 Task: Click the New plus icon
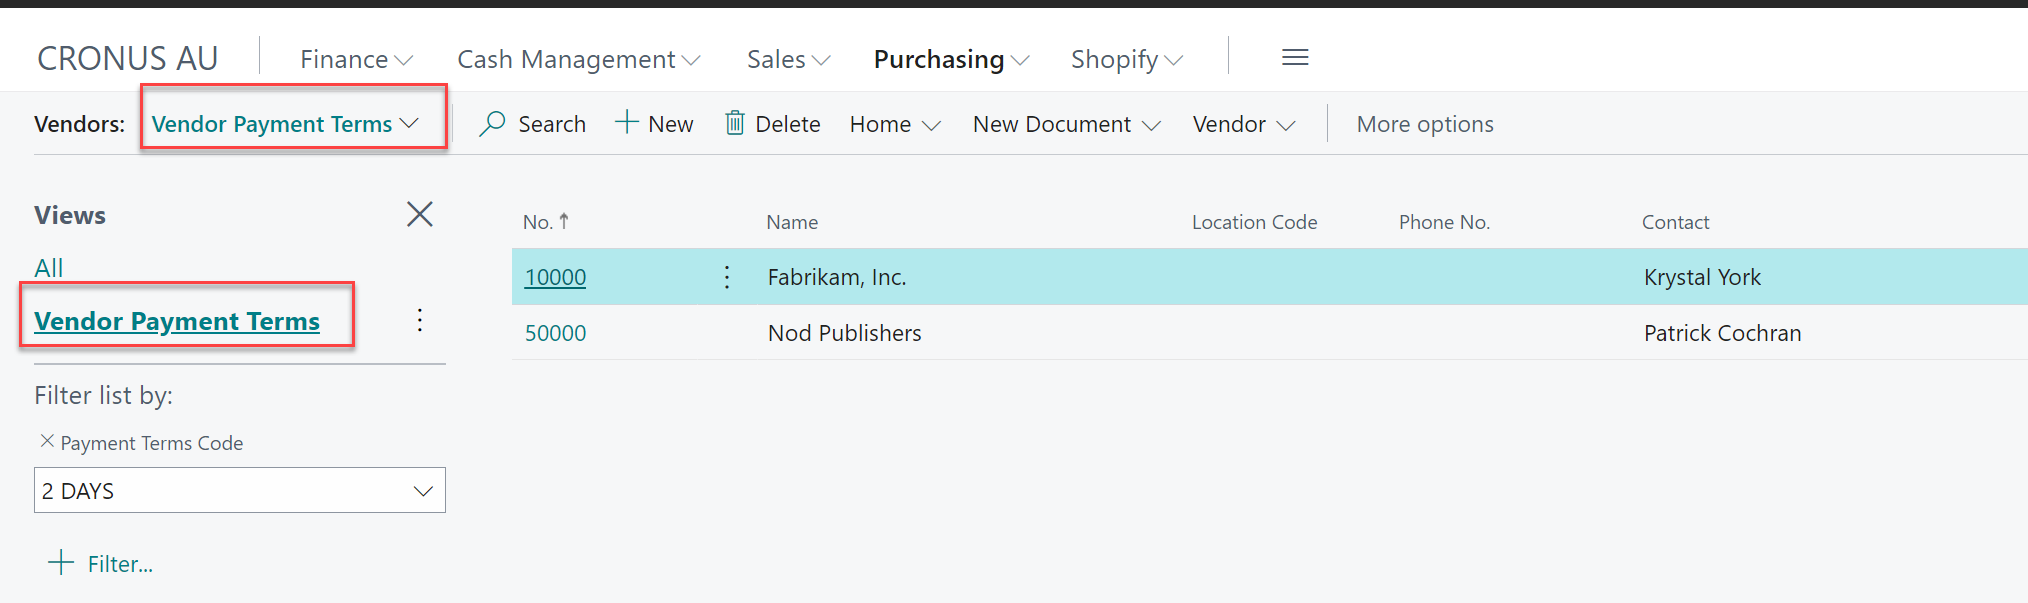(627, 122)
